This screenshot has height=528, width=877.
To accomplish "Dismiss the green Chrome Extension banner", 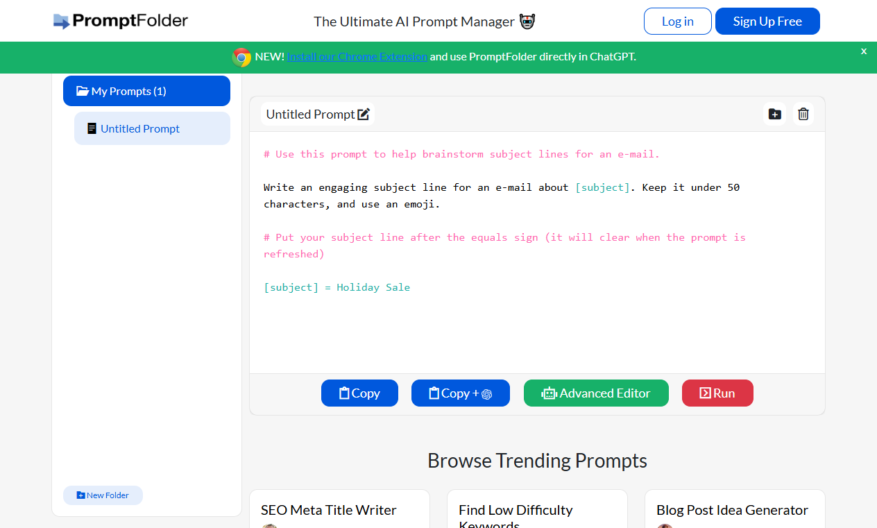I will pyautogui.click(x=864, y=51).
